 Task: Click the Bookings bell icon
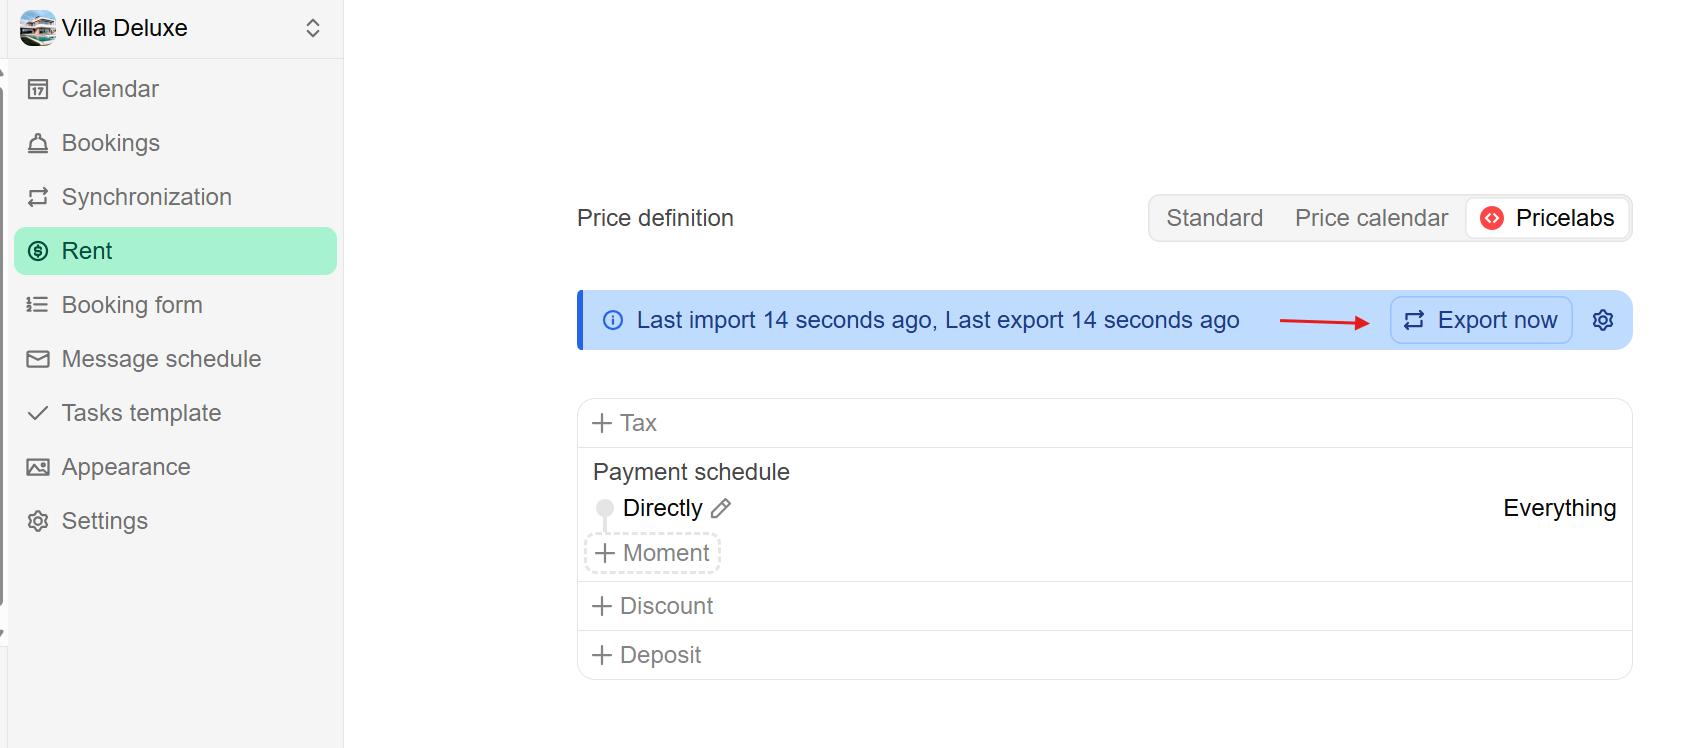click(38, 143)
